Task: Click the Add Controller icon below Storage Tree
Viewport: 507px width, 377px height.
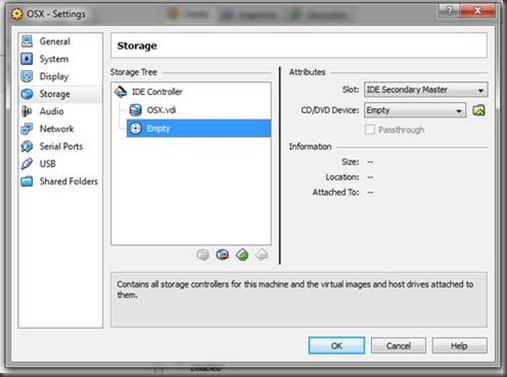Action: (x=203, y=255)
